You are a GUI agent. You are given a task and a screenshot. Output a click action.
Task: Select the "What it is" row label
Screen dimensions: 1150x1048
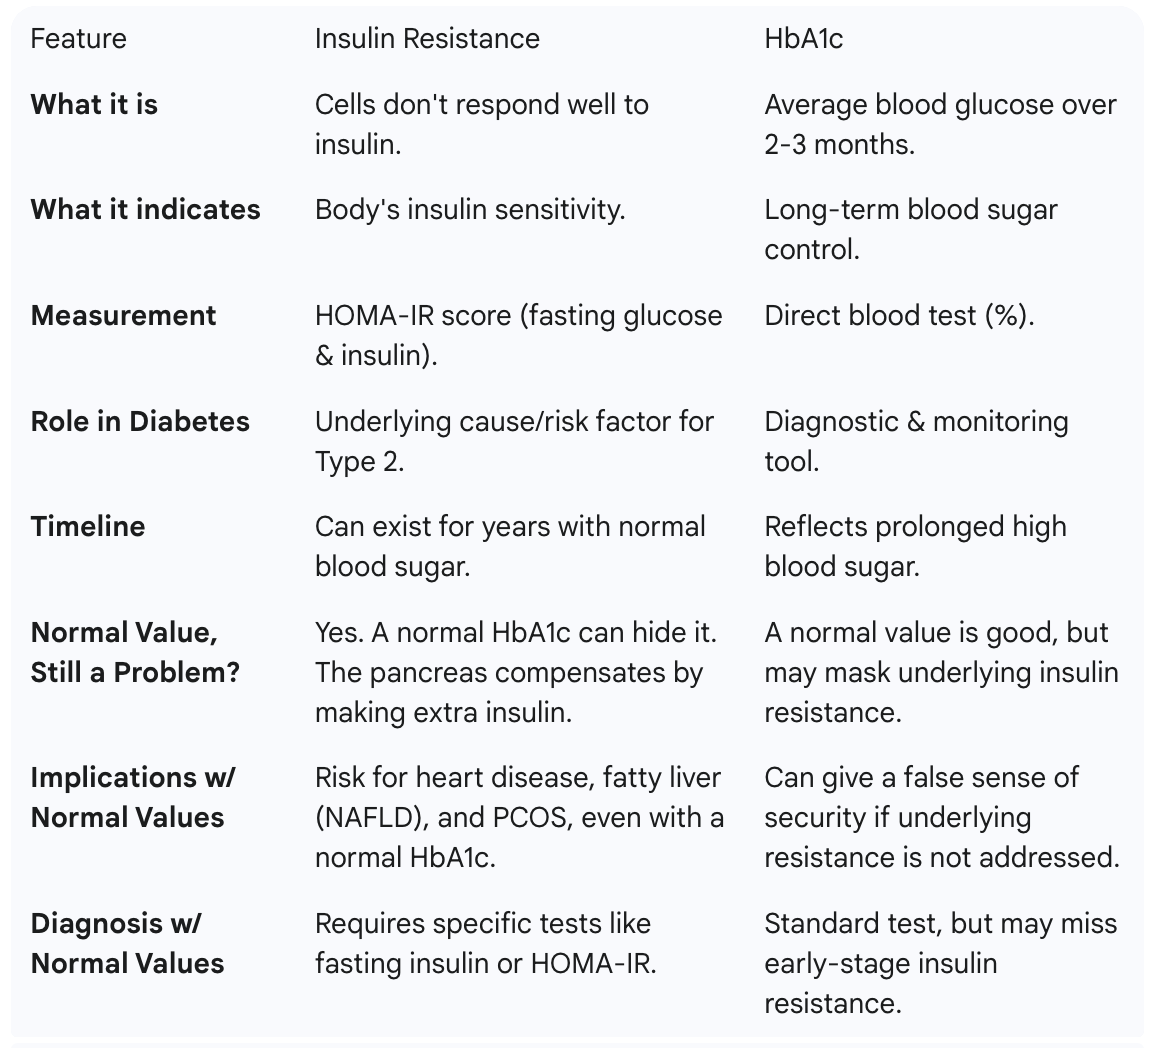94,104
